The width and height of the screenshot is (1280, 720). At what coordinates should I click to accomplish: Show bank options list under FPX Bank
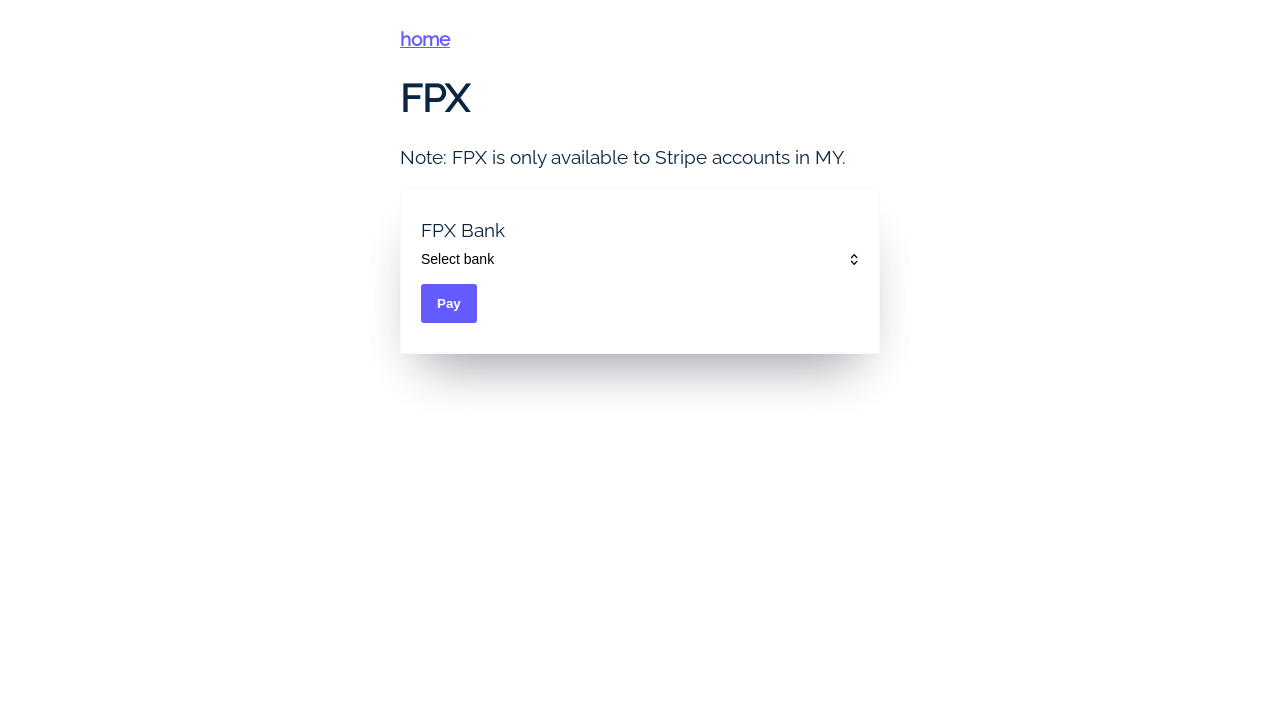point(639,259)
